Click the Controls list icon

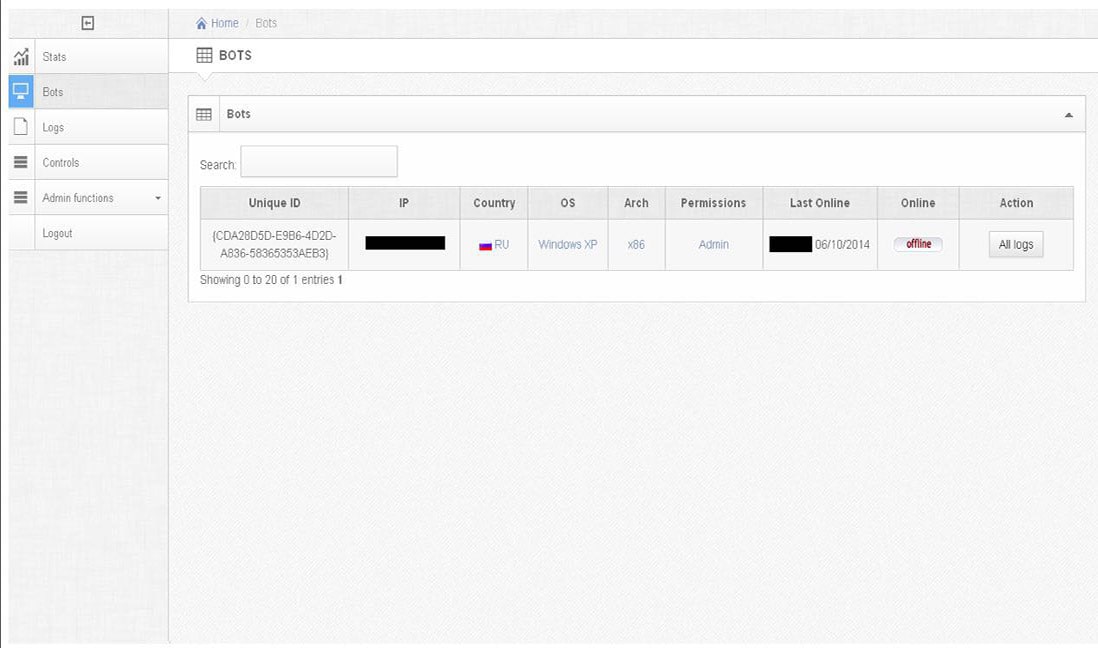pos(20,161)
